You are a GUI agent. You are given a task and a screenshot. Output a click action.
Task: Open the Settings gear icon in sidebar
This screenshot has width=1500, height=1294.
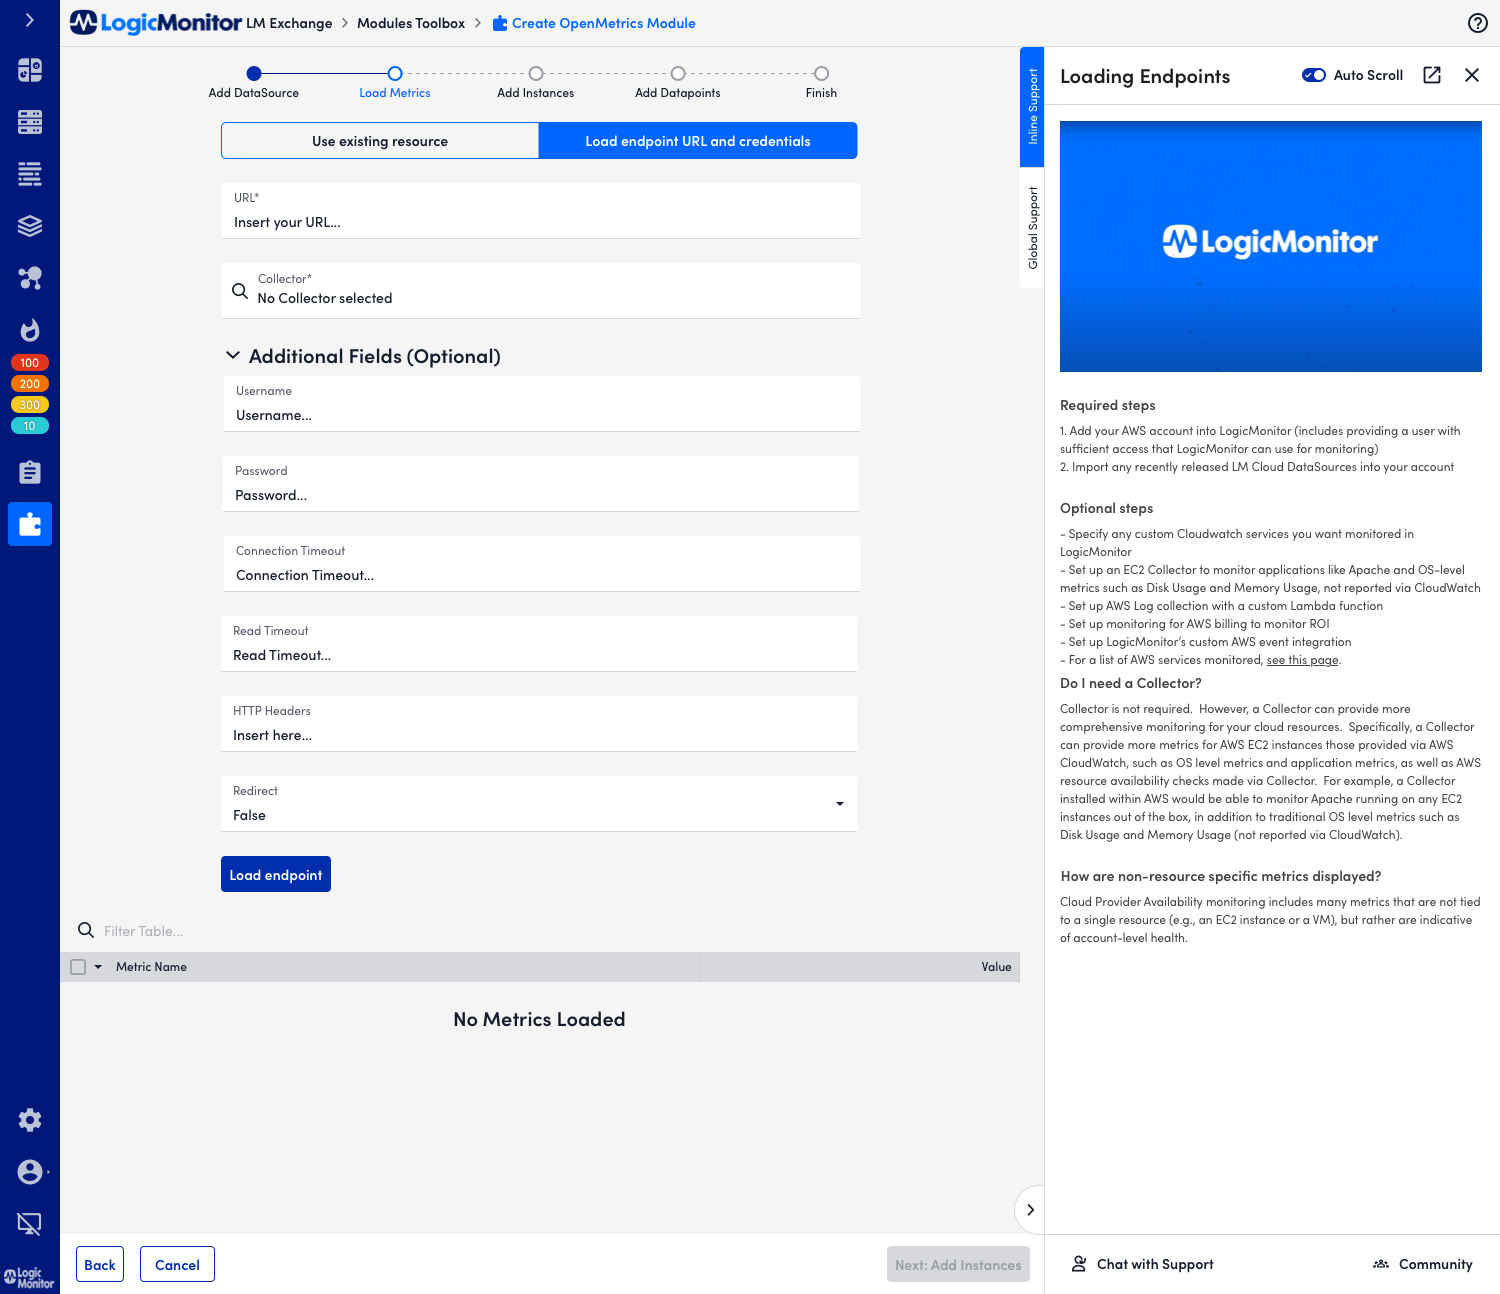pyautogui.click(x=30, y=1120)
